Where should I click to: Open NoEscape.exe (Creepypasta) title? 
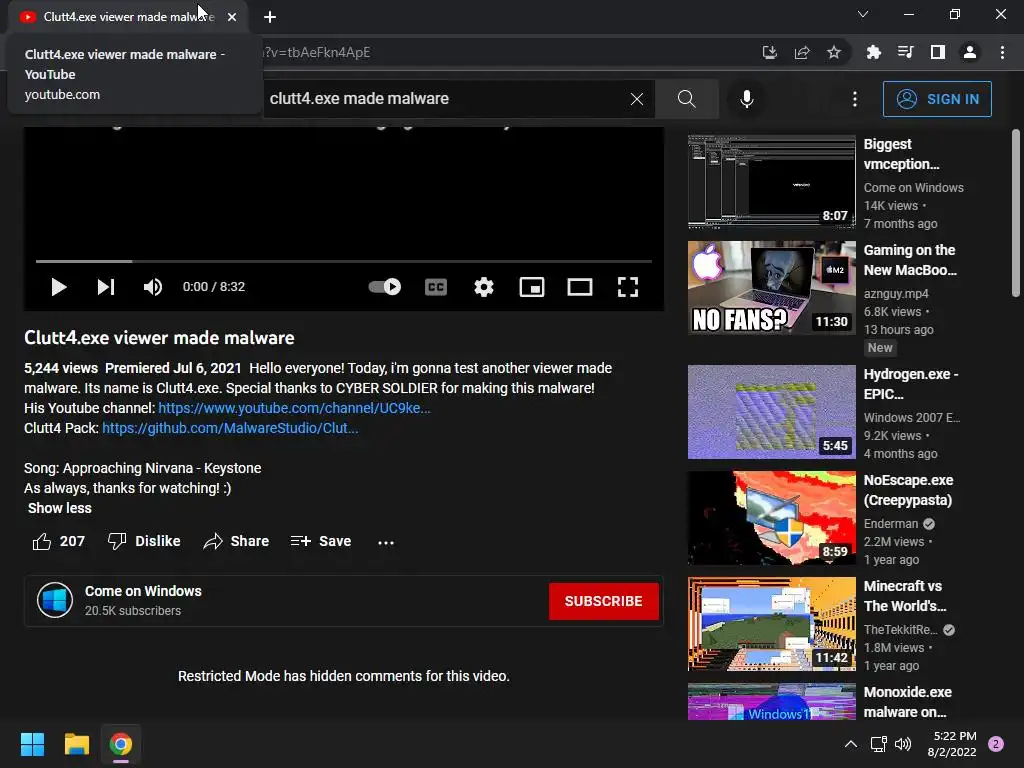coord(908,490)
